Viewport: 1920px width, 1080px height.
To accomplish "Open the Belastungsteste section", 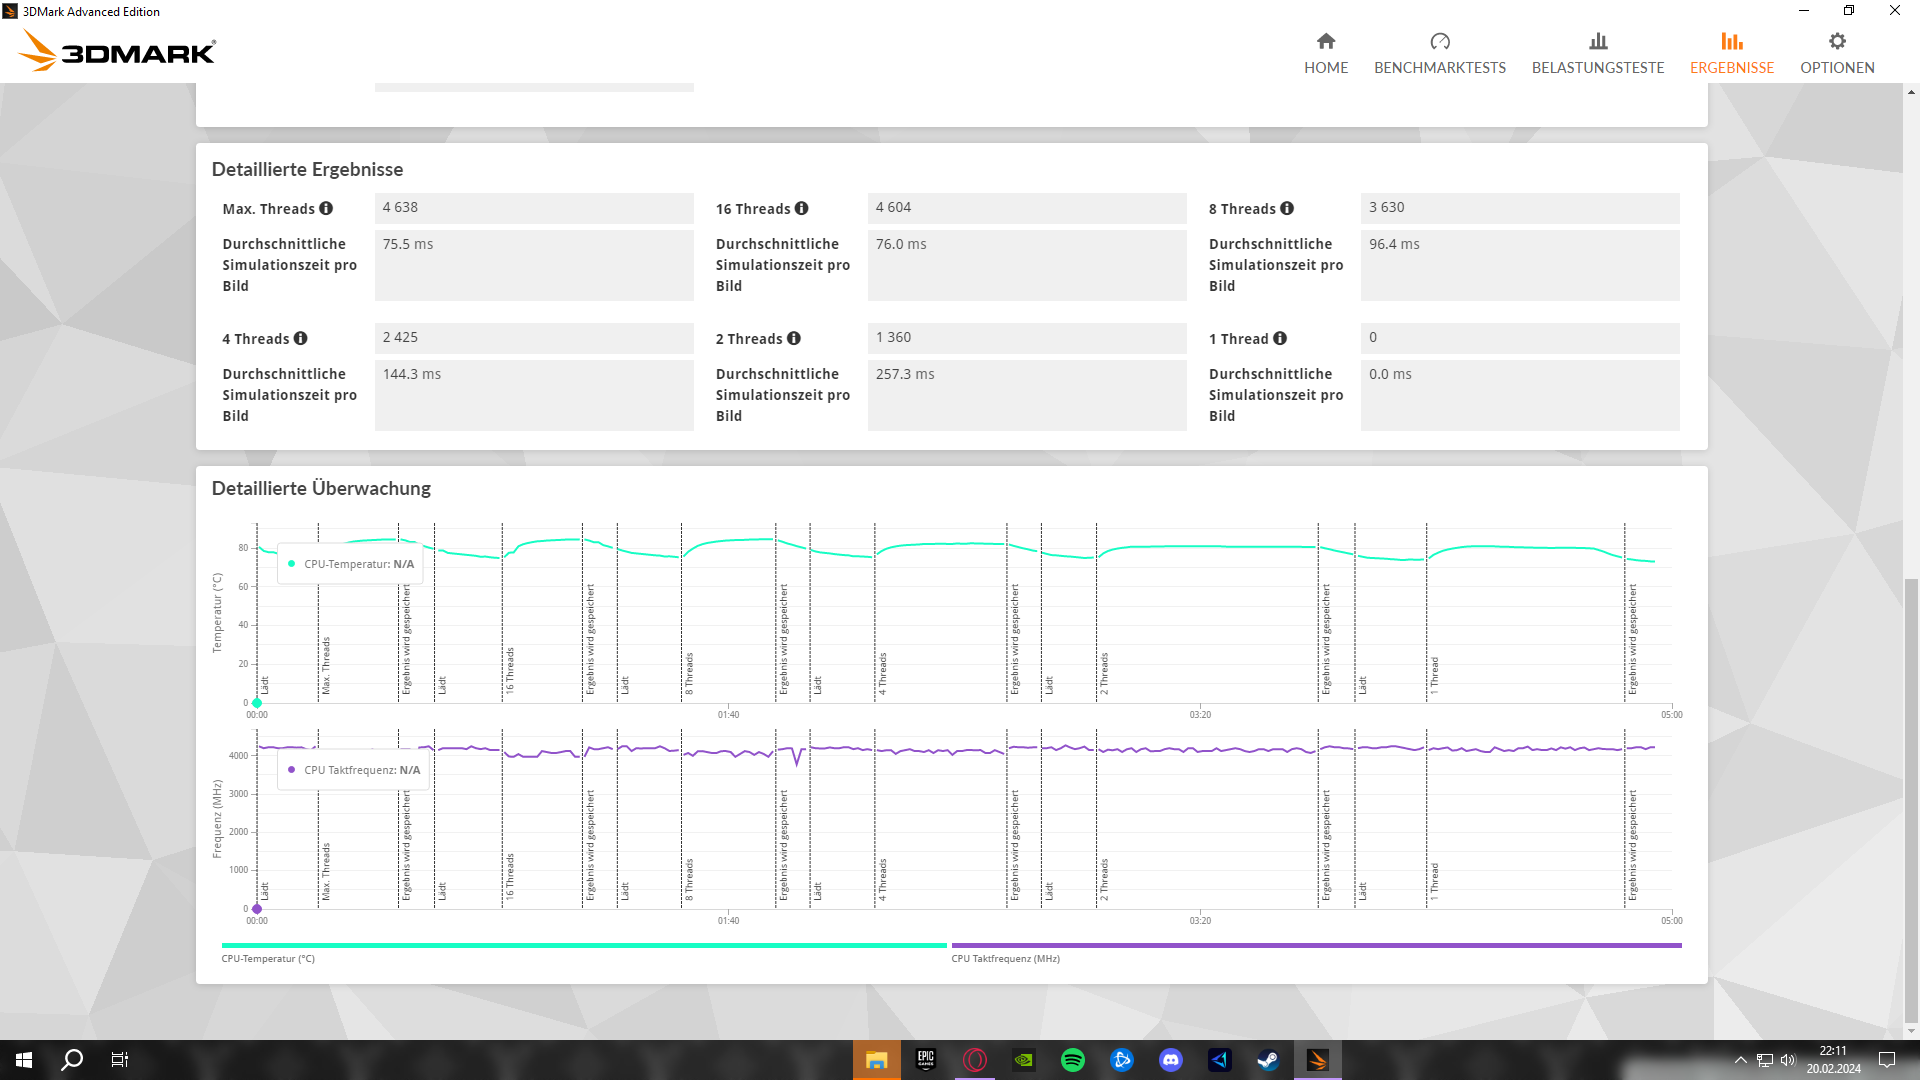I will (x=1597, y=53).
